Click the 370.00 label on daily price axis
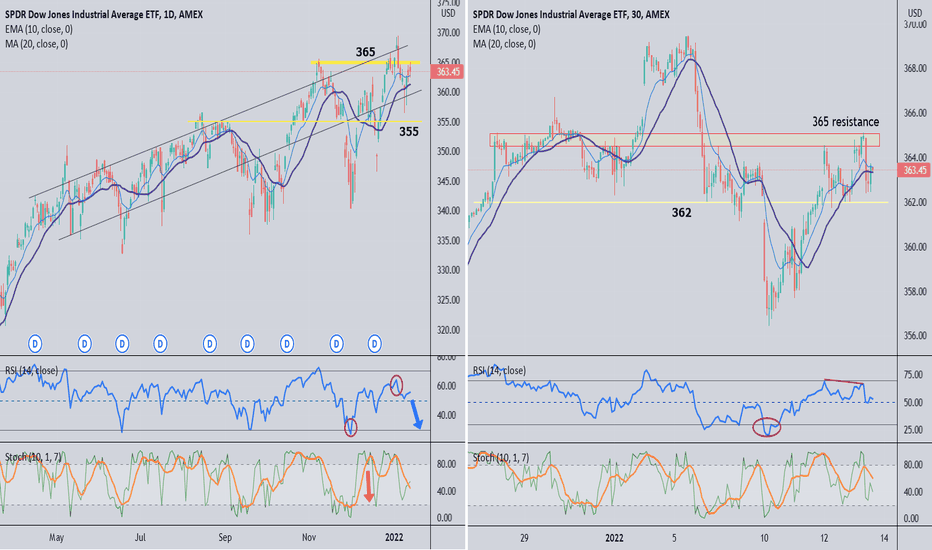932x550 pixels. click(x=449, y=33)
